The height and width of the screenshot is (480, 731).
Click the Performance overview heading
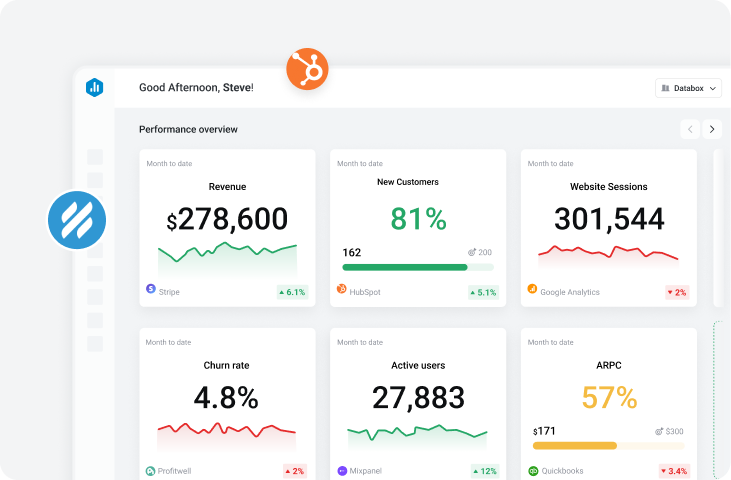point(188,129)
